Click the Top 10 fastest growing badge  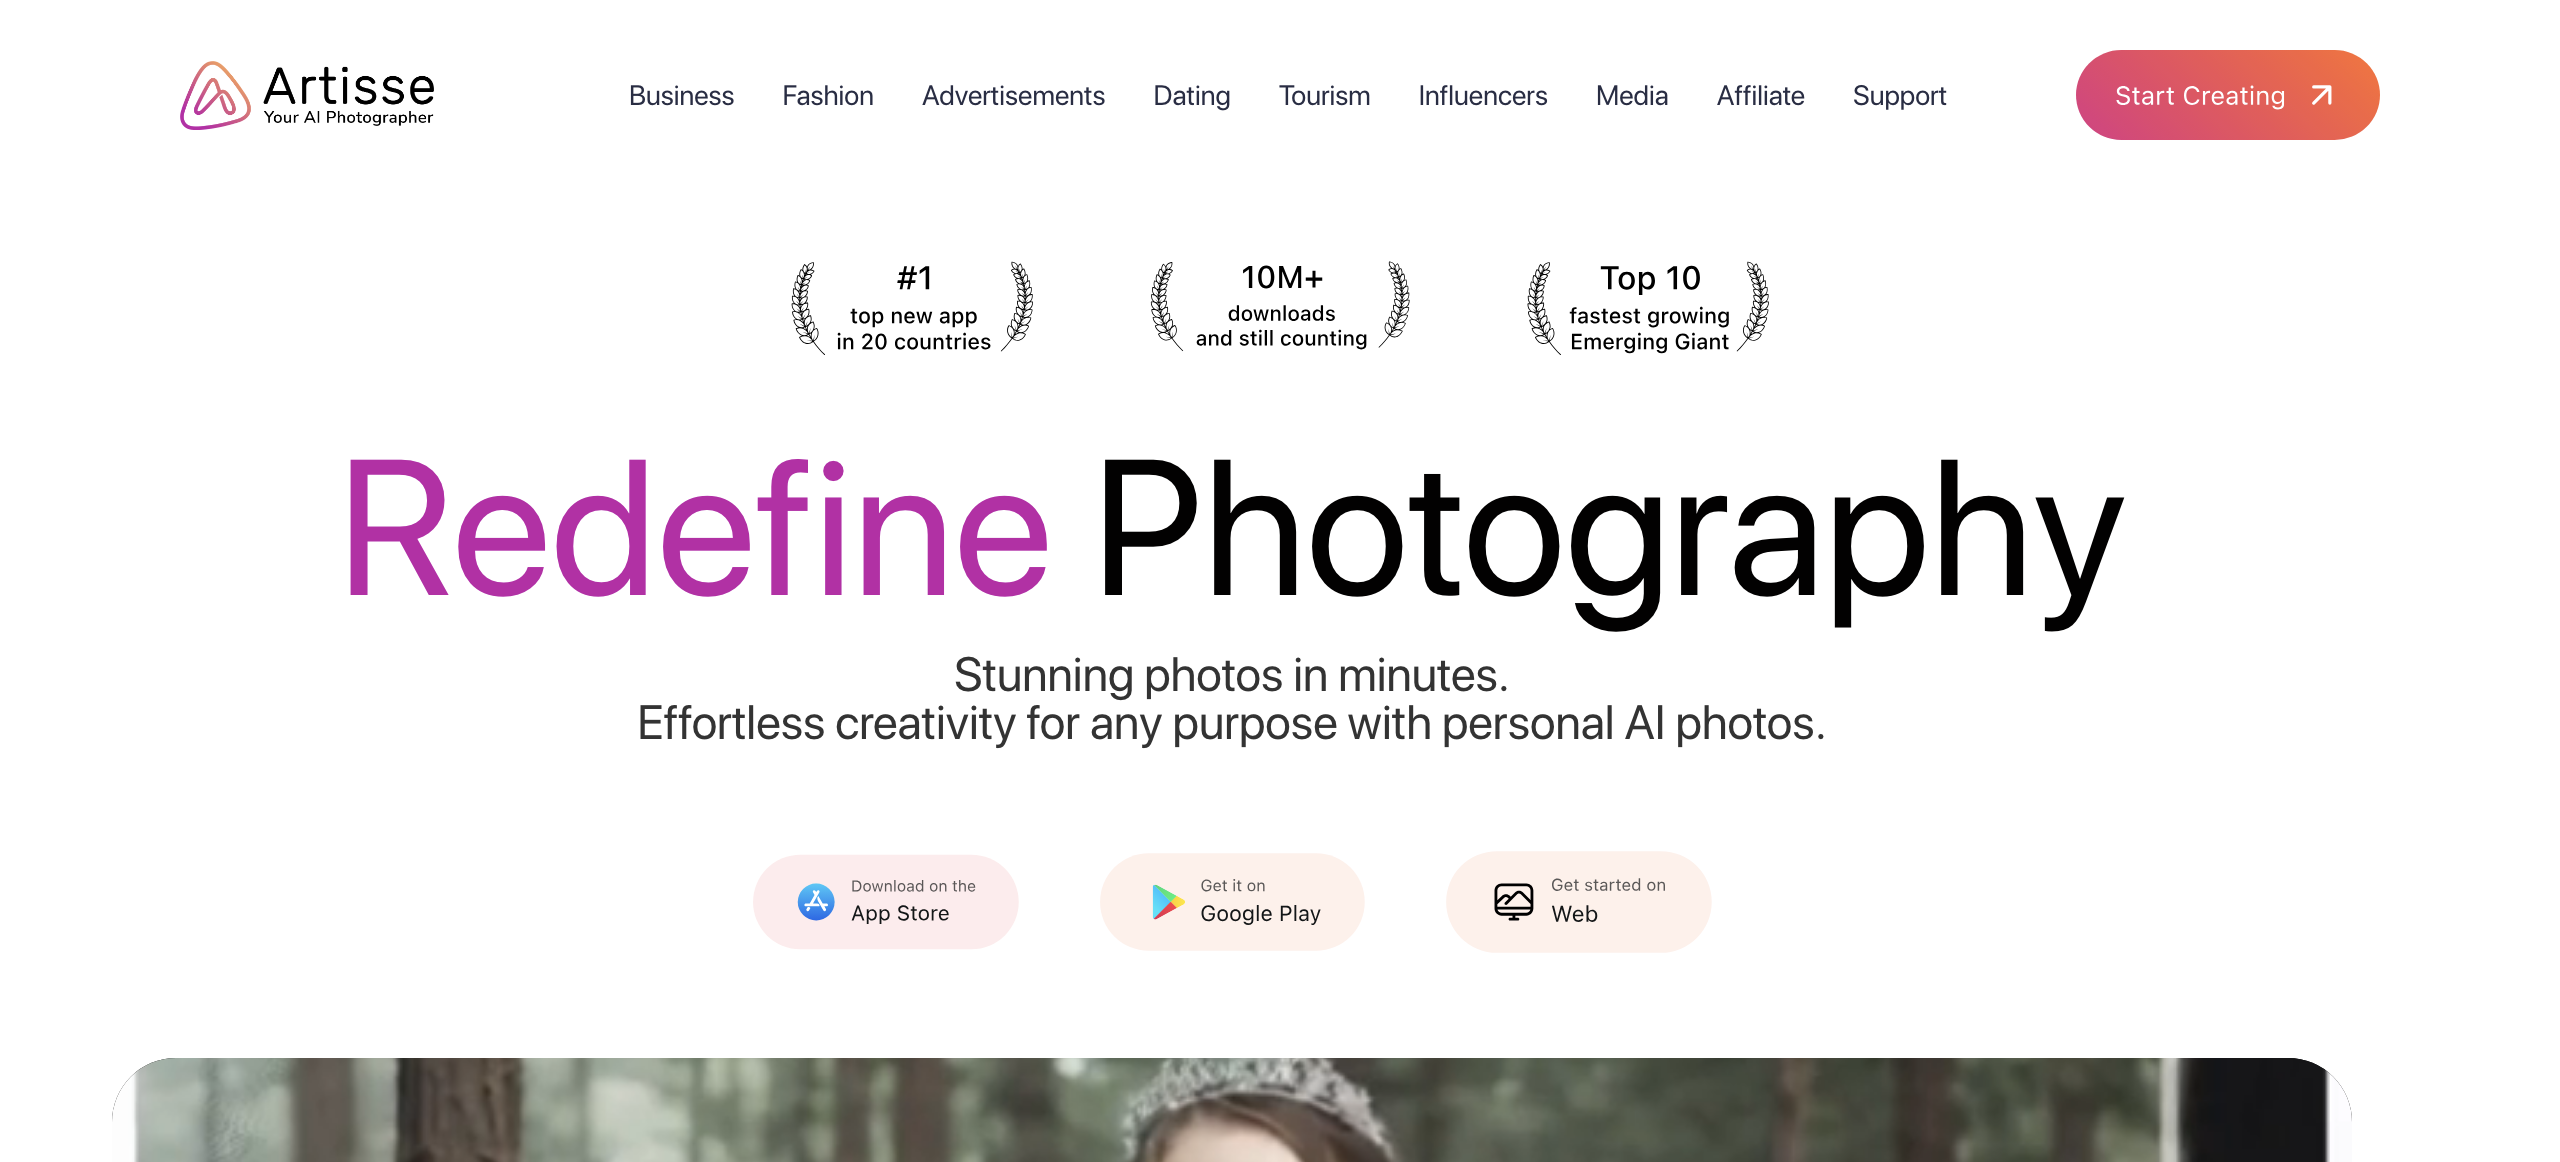click(x=1648, y=307)
